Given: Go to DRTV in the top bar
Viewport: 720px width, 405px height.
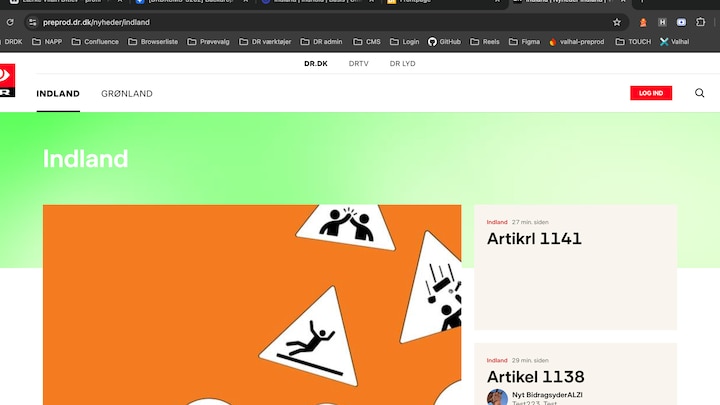Looking at the screenshot, I should click(x=358, y=63).
